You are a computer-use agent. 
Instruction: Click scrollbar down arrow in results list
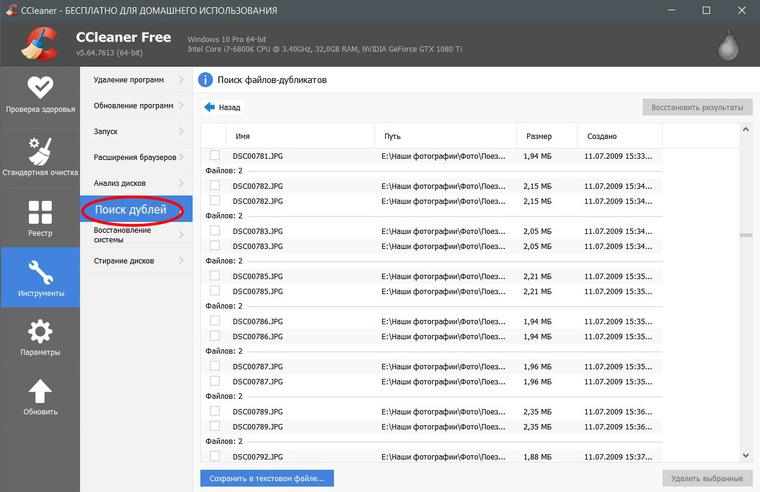pyautogui.click(x=745, y=455)
